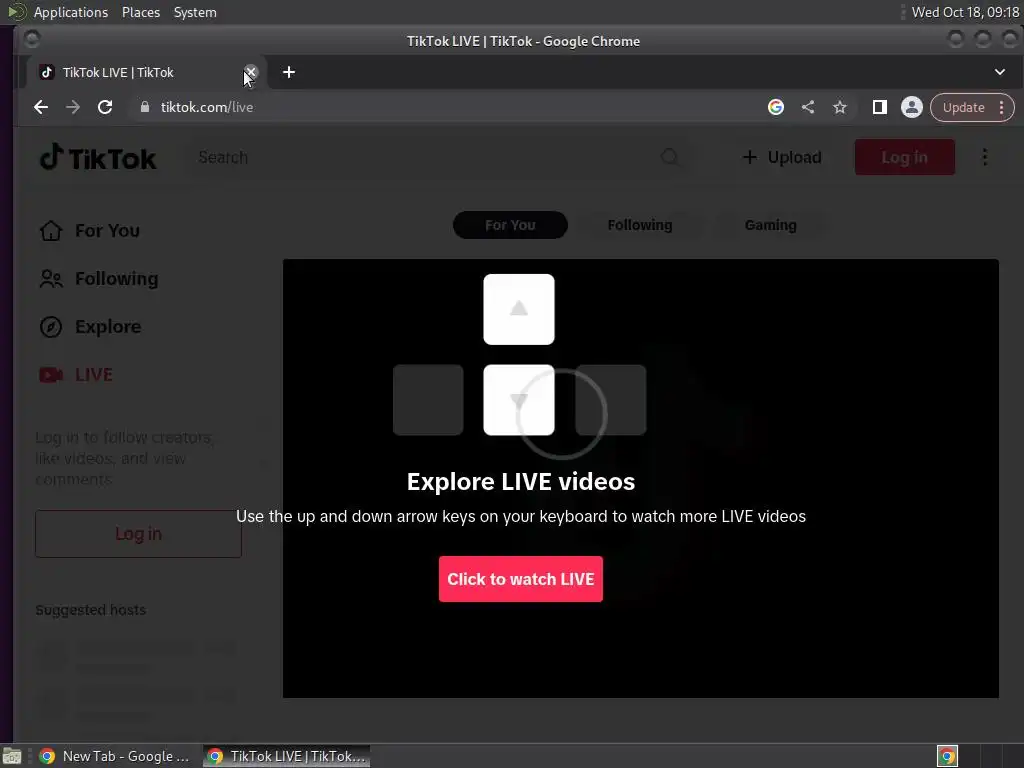Open the tab search dropdown chevron
This screenshot has height=768, width=1024.
coord(1000,72)
